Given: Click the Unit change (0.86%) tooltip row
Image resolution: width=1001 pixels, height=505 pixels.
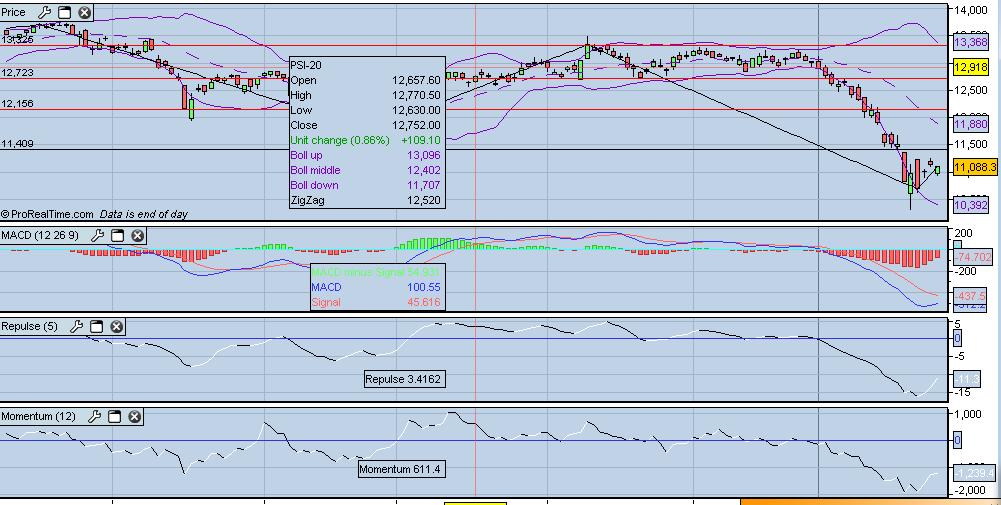Looking at the screenshot, I should [366, 140].
